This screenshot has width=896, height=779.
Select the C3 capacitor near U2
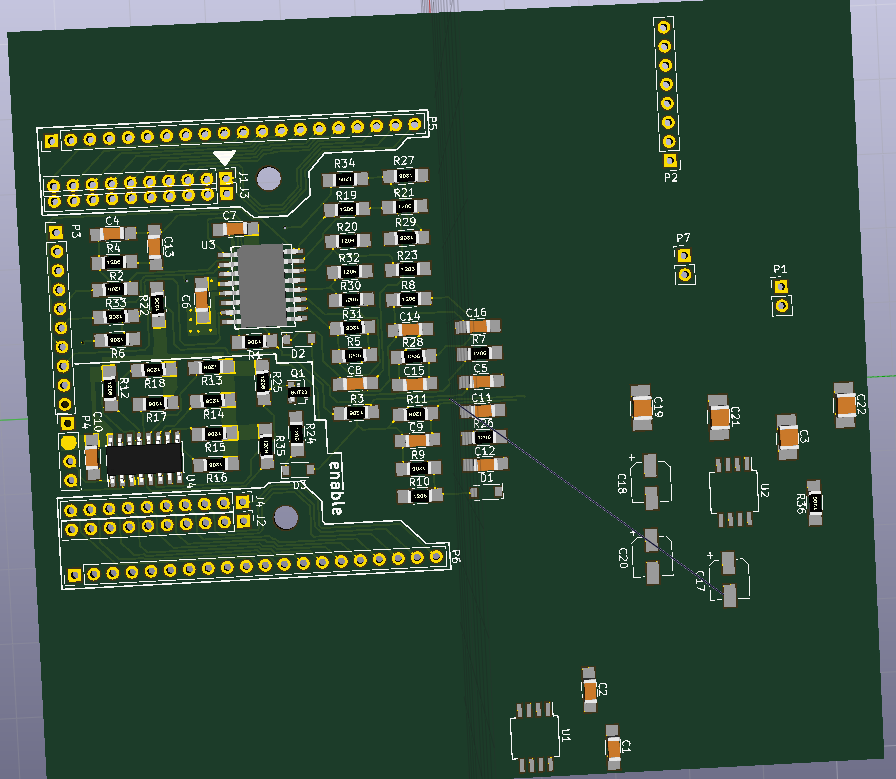[787, 437]
